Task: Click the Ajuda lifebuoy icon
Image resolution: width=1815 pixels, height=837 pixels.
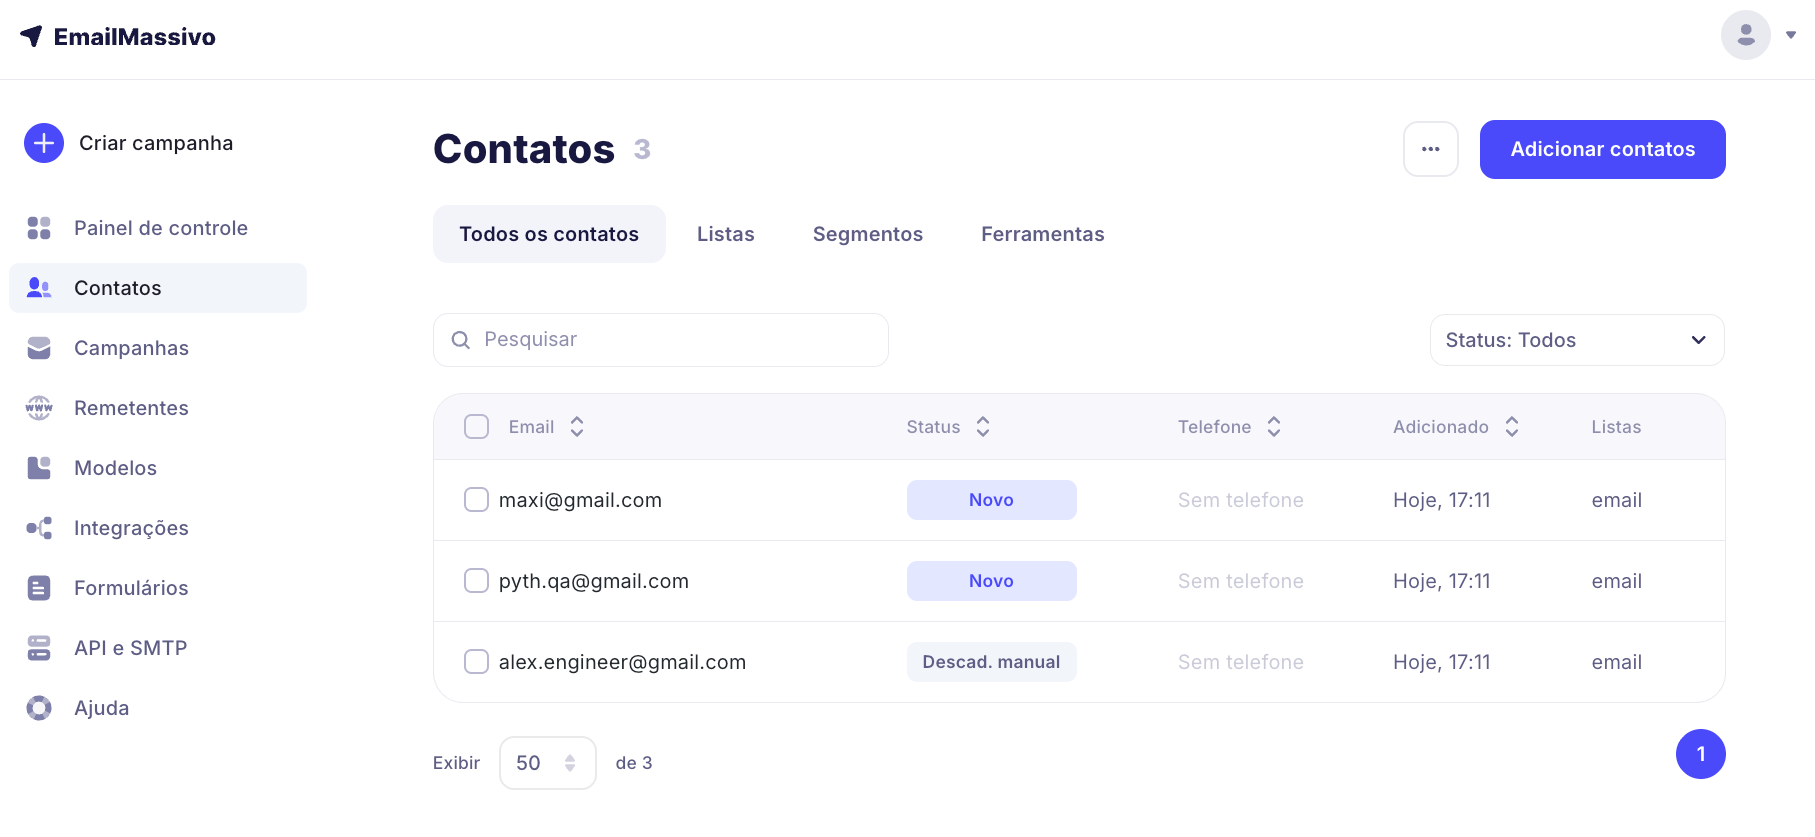Action: click(x=39, y=708)
